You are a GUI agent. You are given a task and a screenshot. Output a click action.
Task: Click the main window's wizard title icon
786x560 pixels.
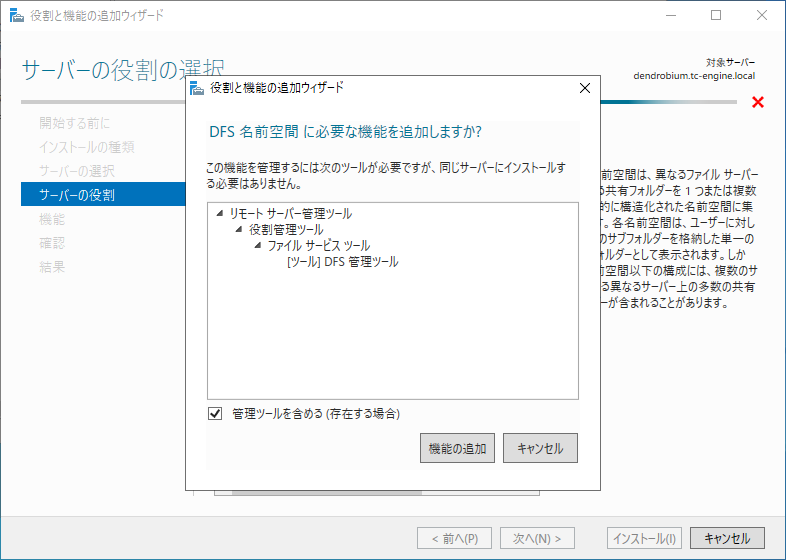click(17, 16)
